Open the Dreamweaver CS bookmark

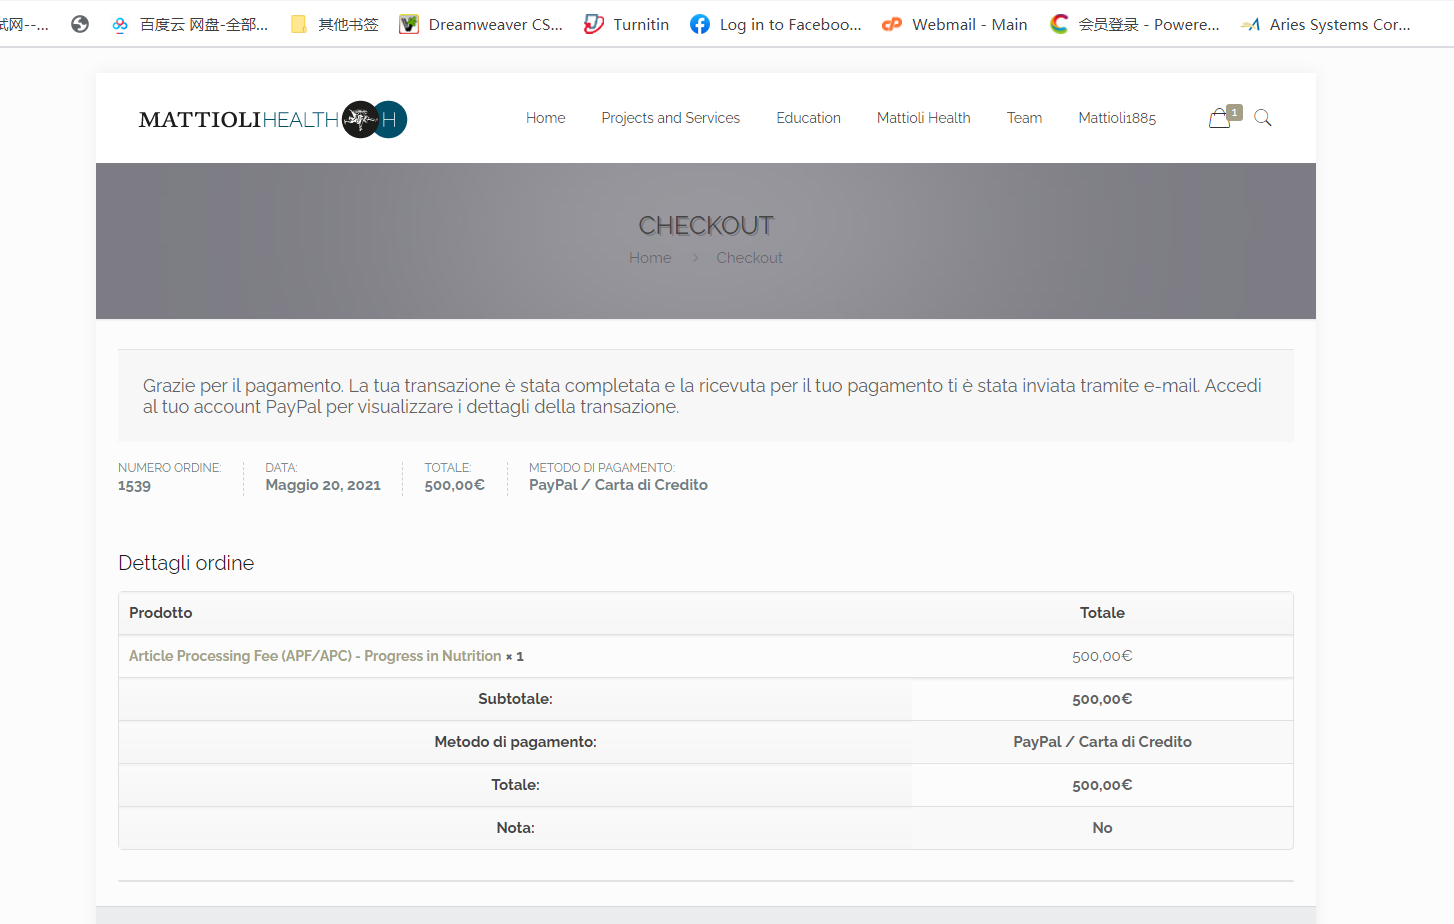[x=481, y=24]
